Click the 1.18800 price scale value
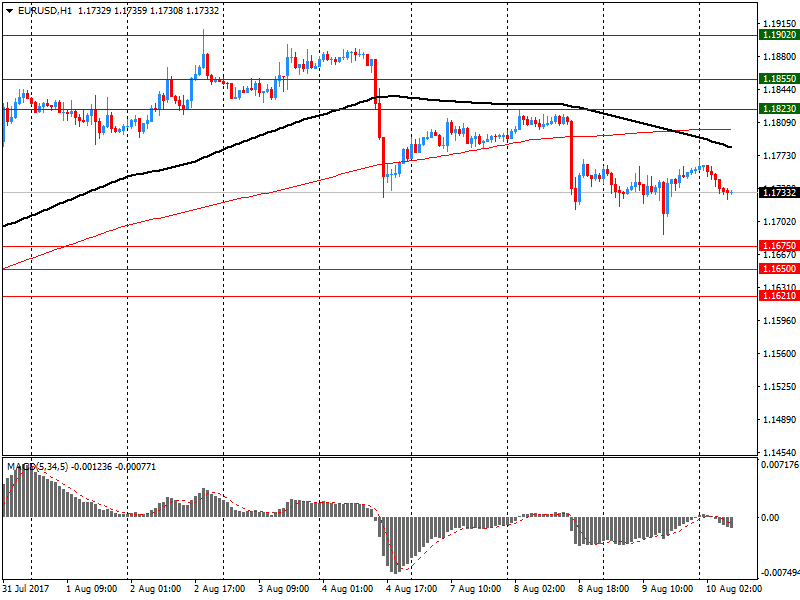800x600 pixels. pyautogui.click(x=780, y=57)
